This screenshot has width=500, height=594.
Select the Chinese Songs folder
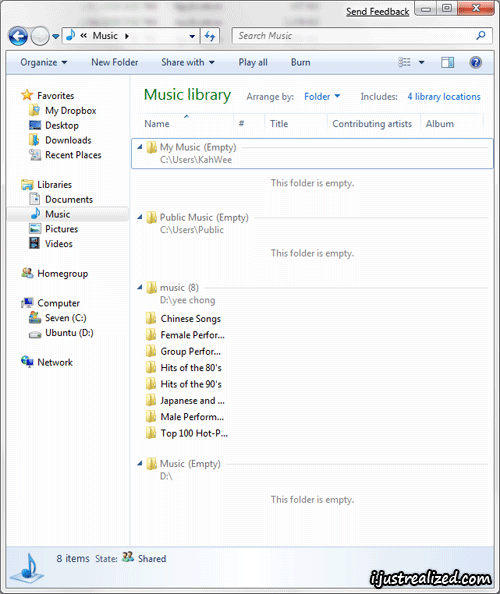click(x=183, y=318)
